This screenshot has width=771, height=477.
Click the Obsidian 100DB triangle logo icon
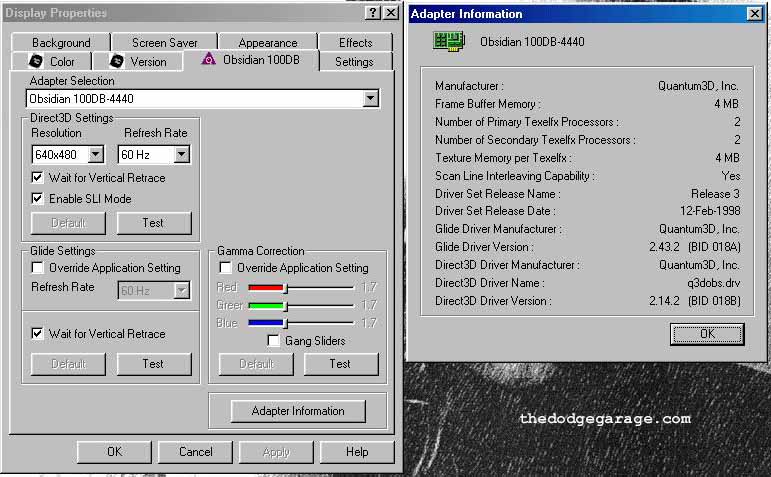pyautogui.click(x=208, y=59)
